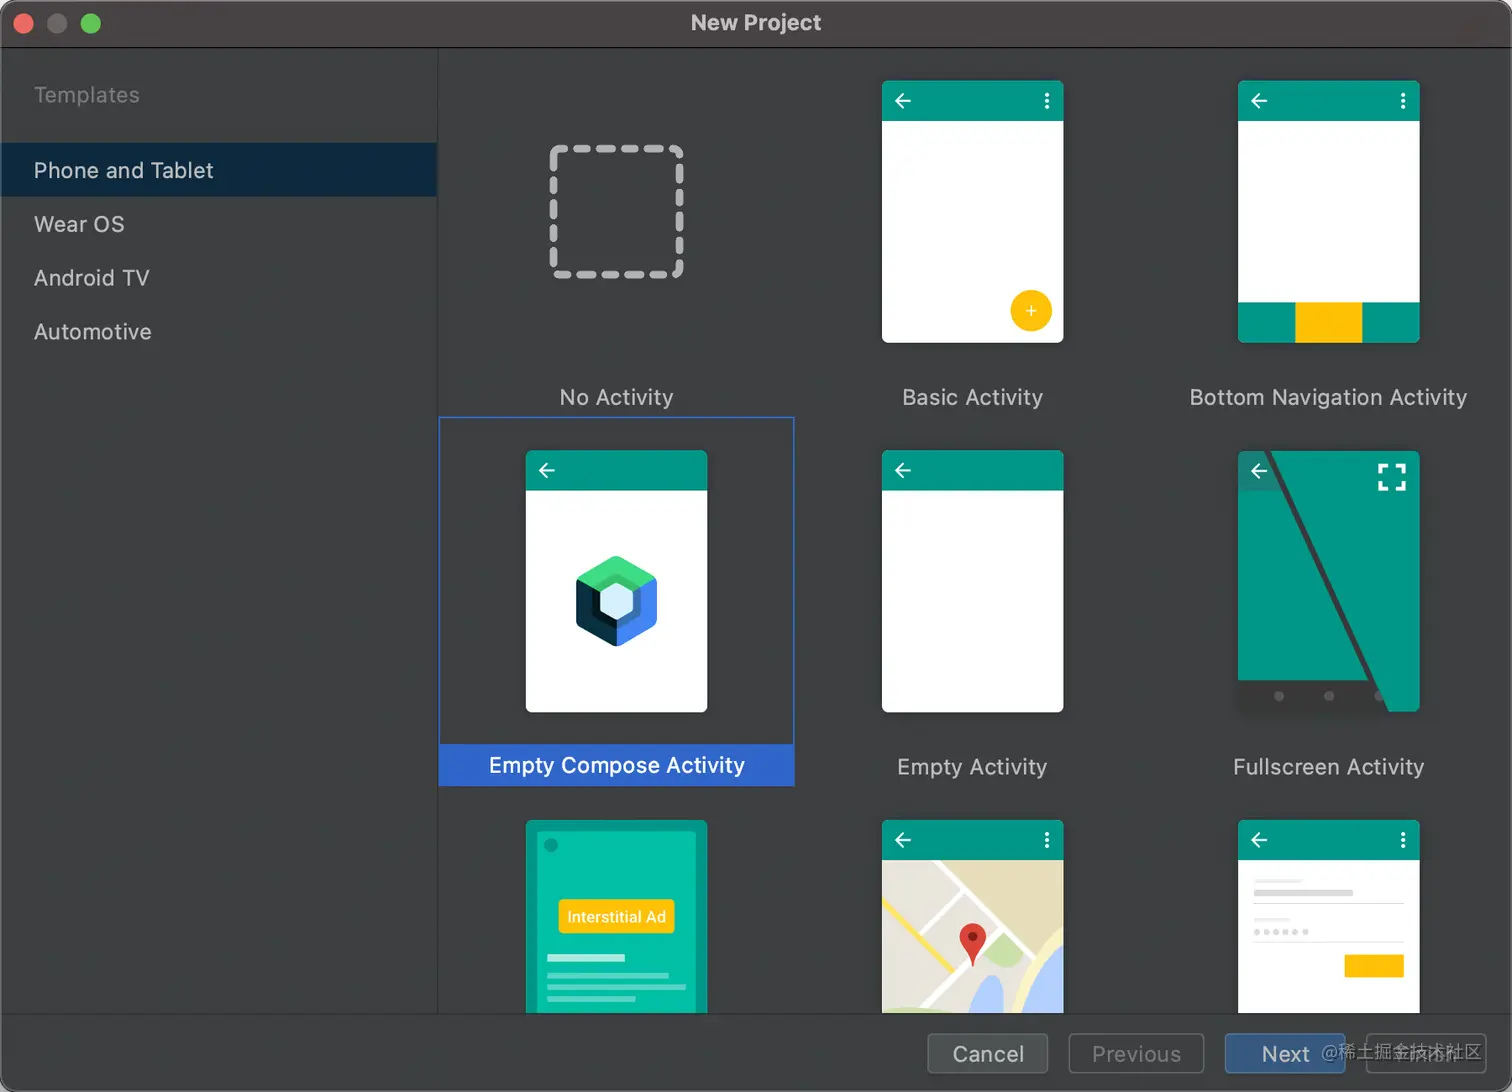This screenshot has height=1092, width=1512.
Task: Click the No Activity label
Action: click(616, 397)
